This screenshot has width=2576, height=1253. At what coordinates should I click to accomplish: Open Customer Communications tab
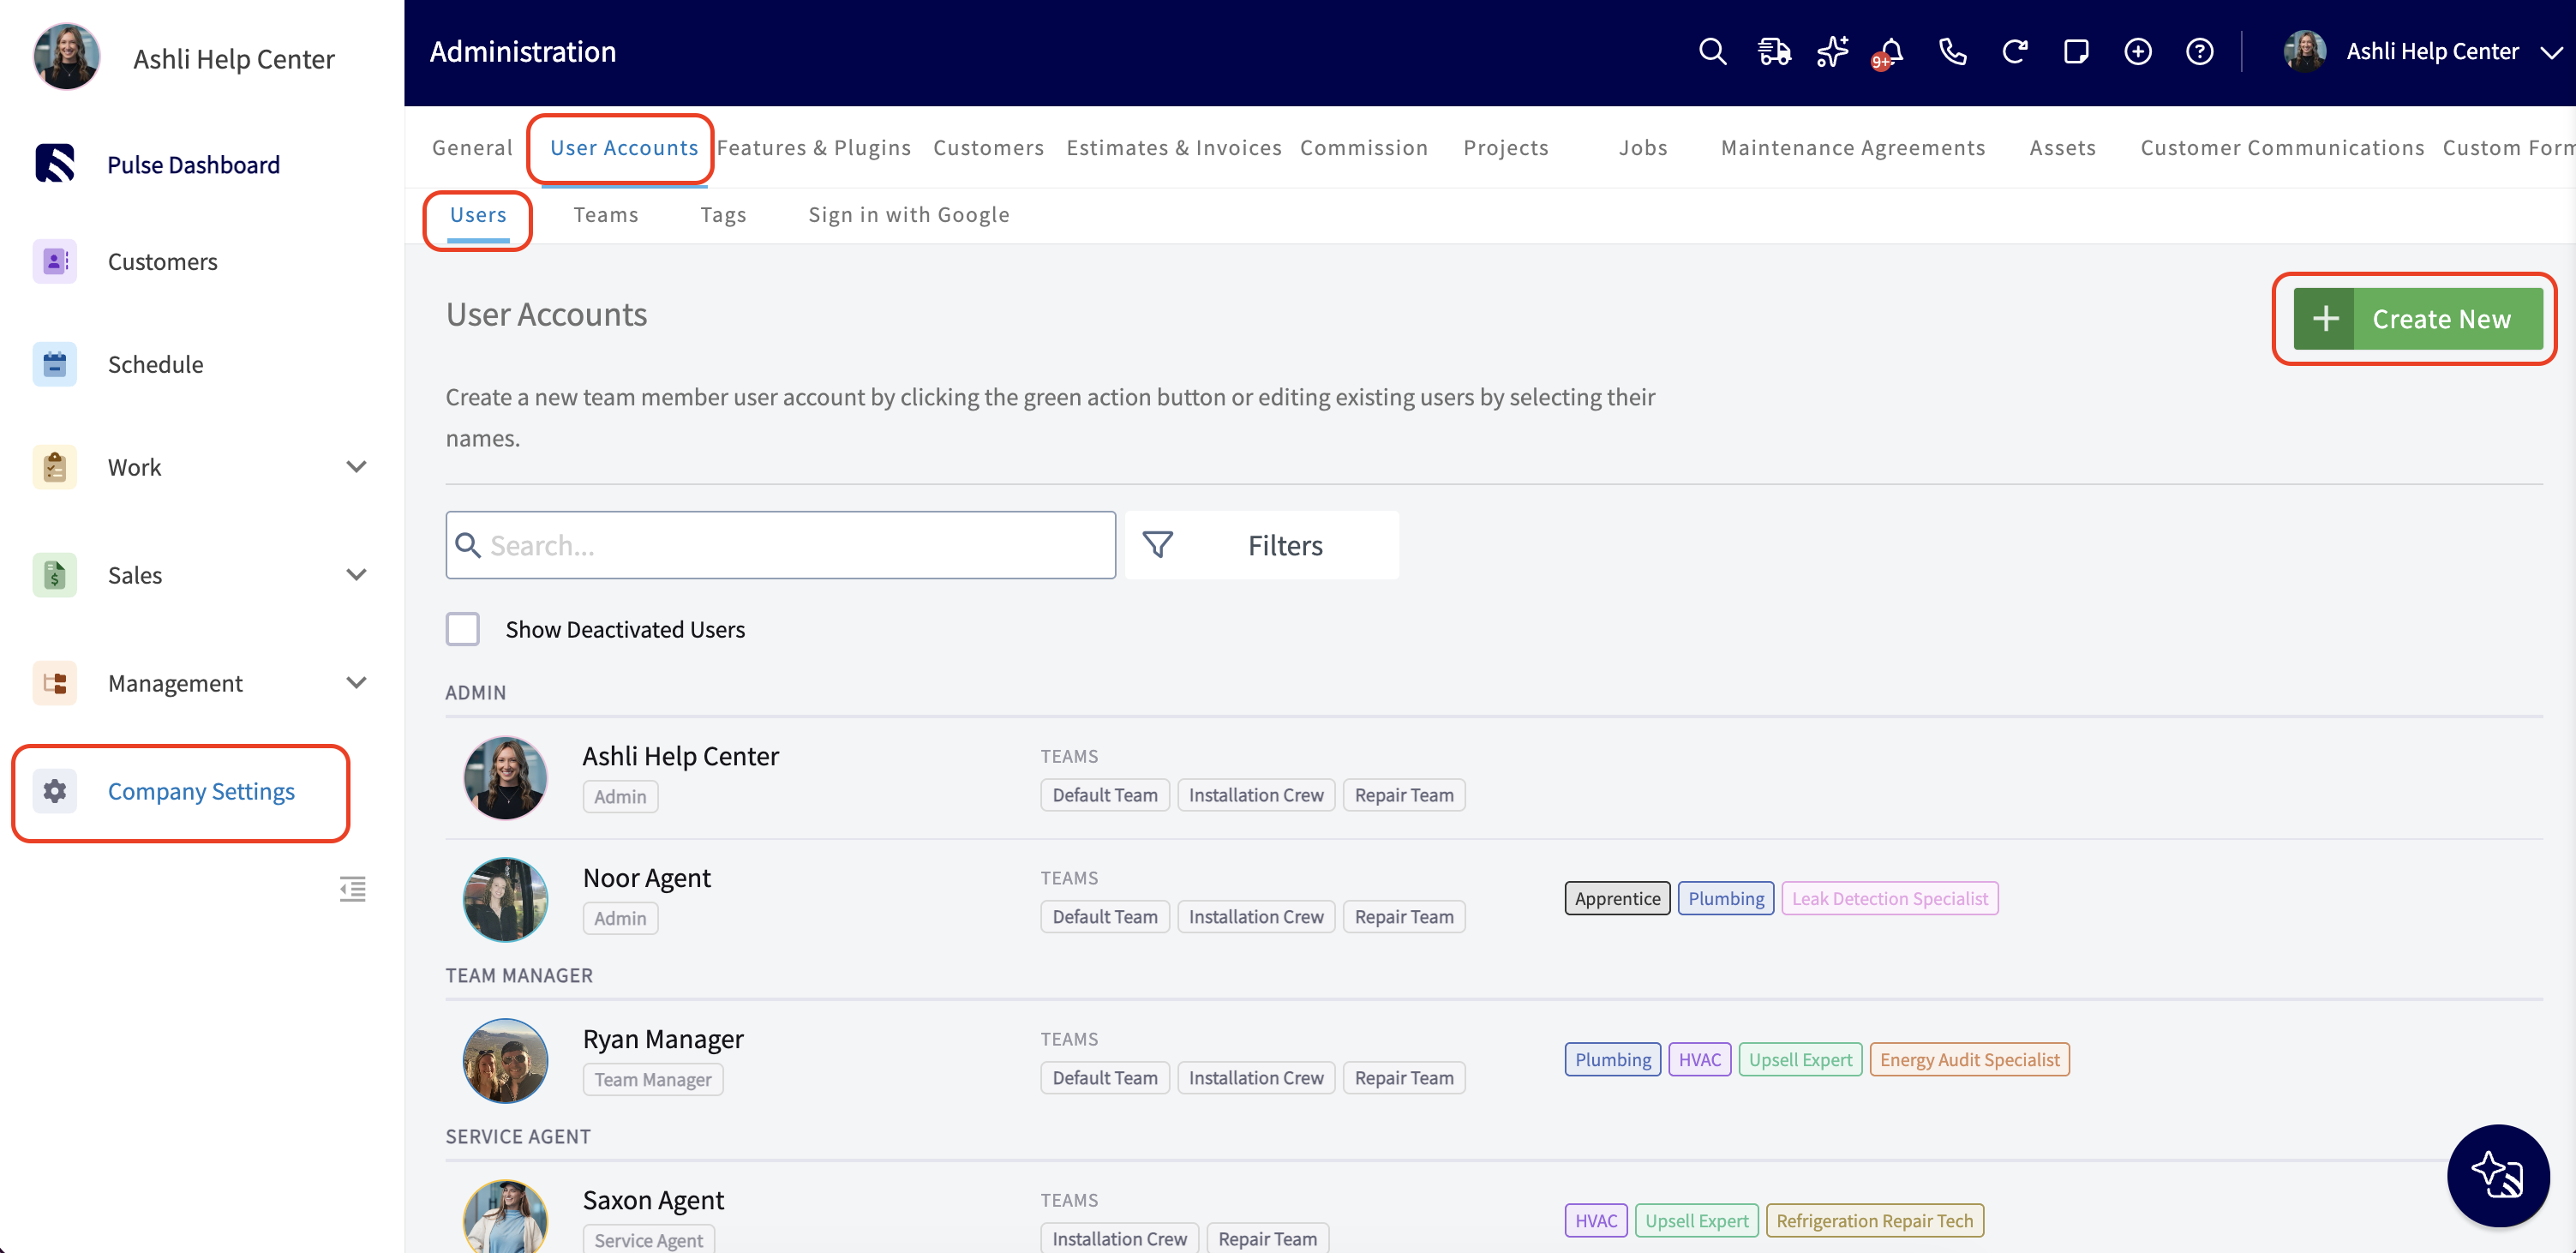(2282, 147)
